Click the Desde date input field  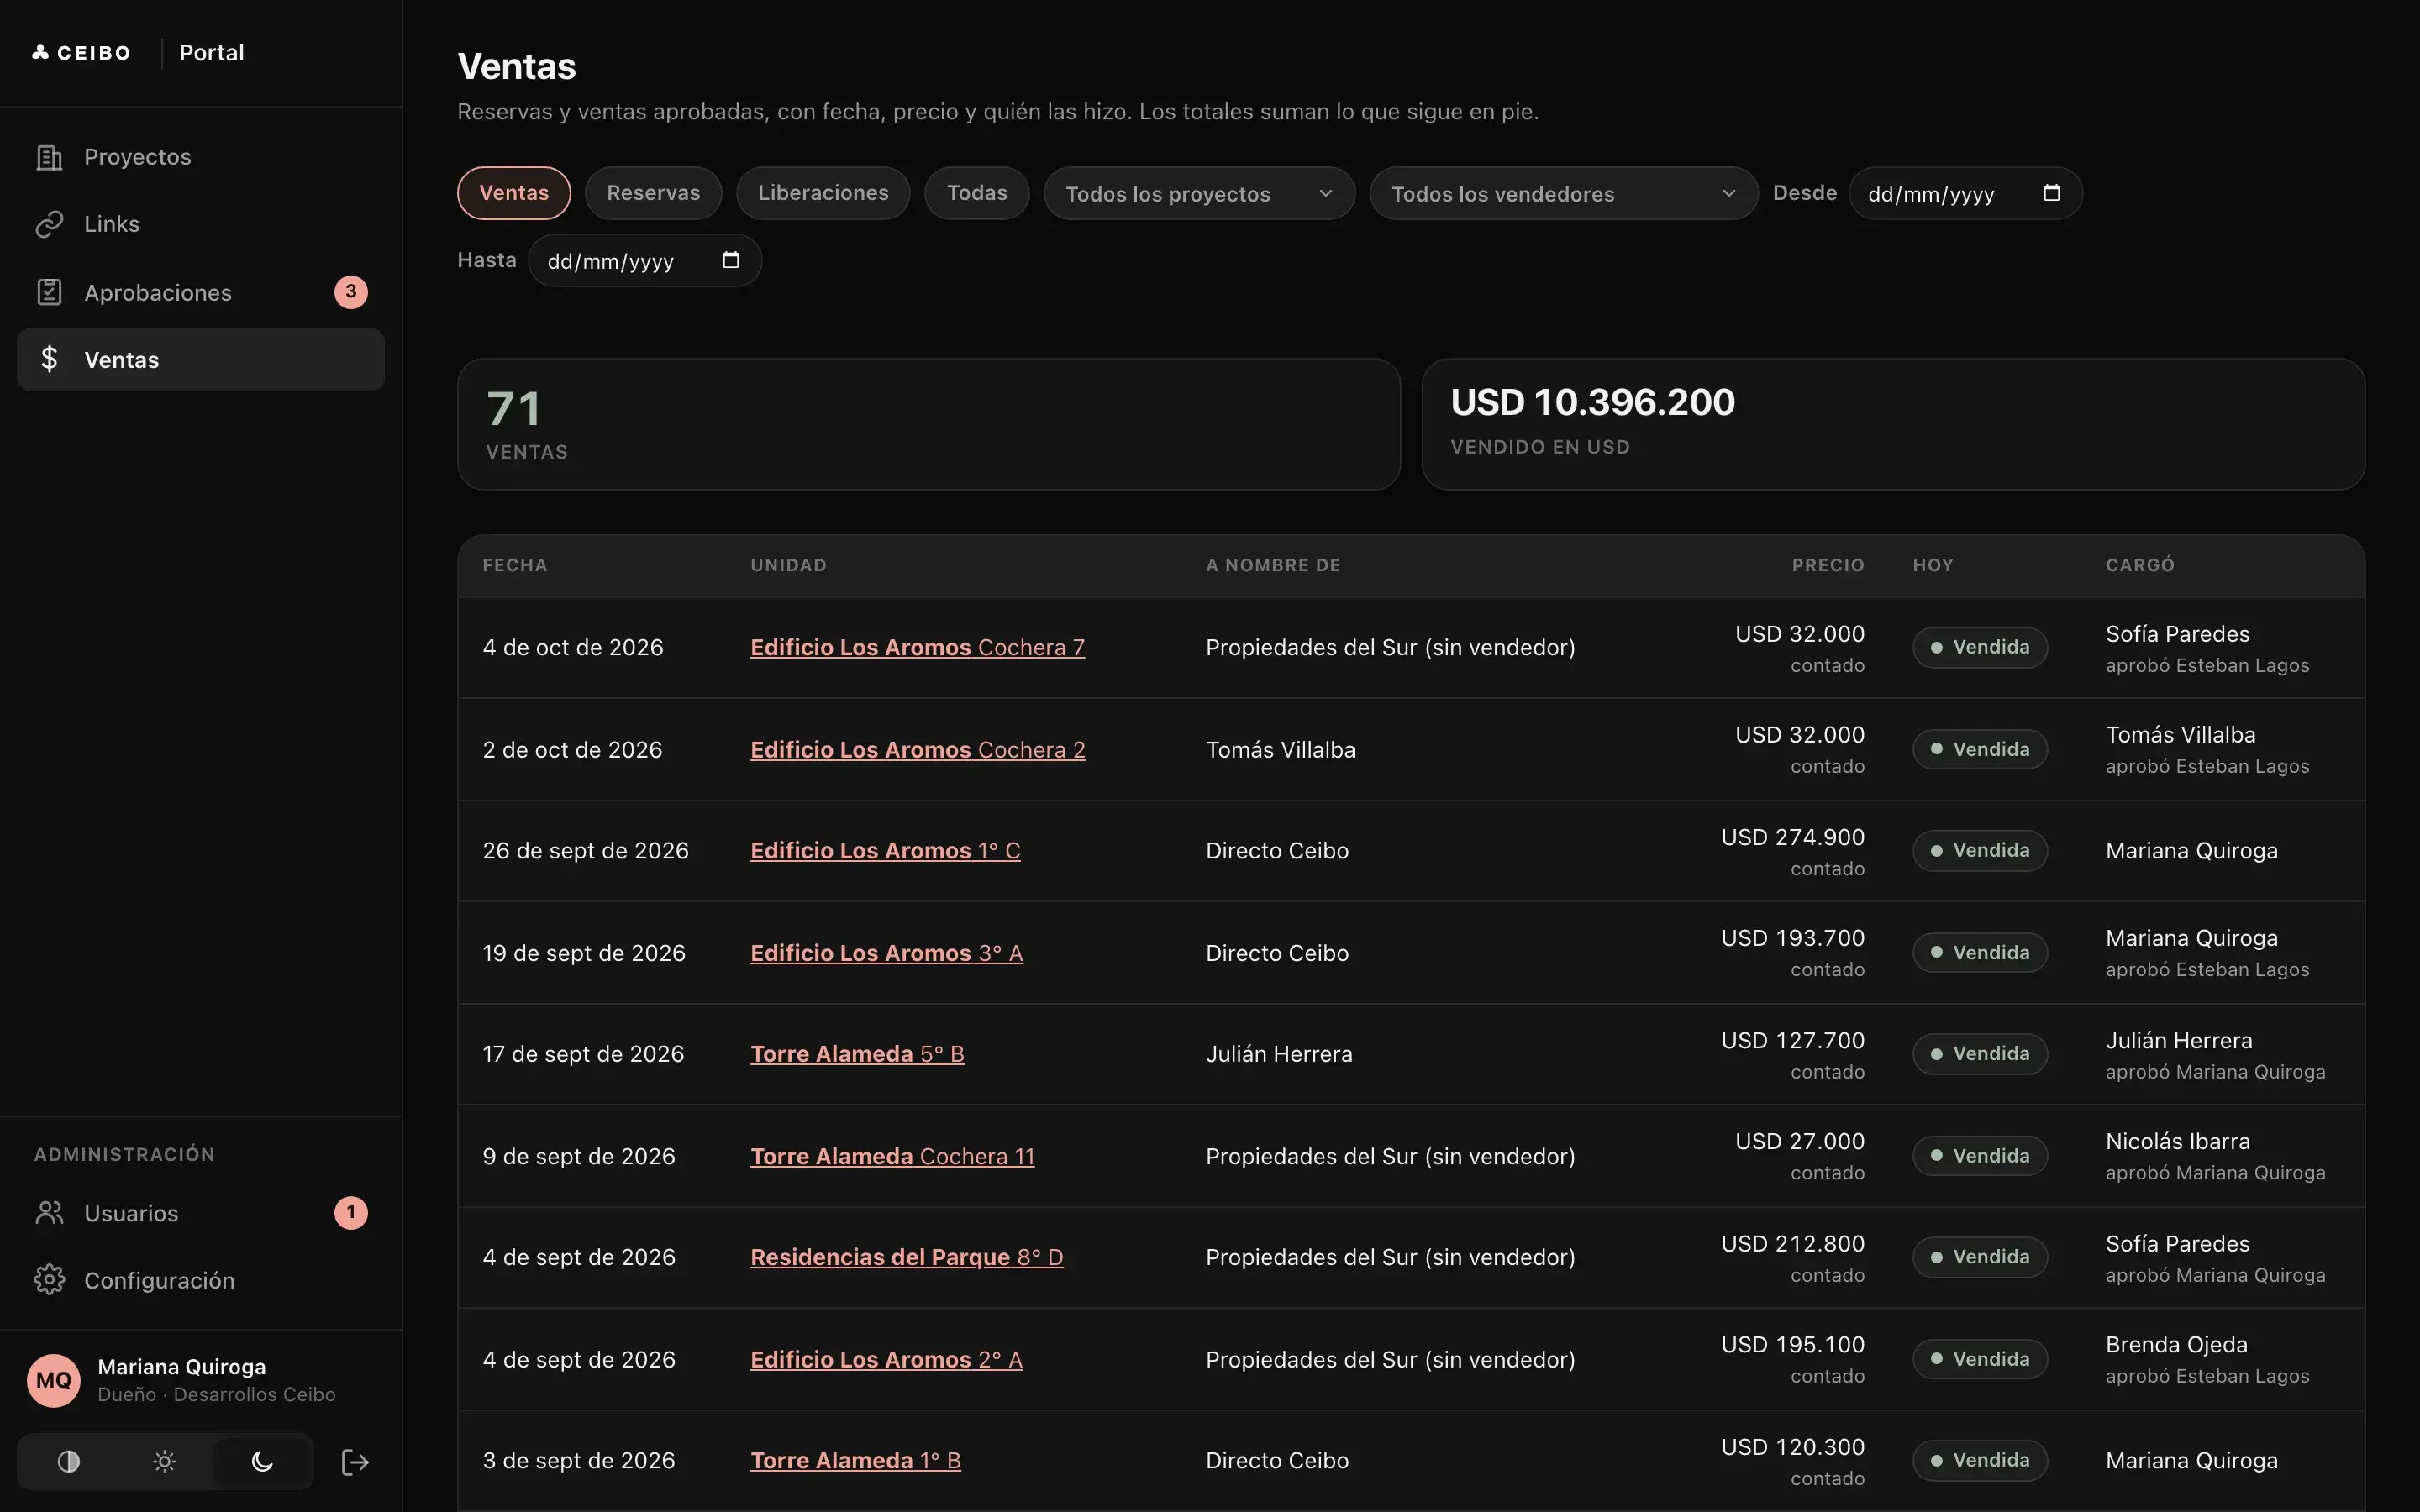(x=1965, y=193)
